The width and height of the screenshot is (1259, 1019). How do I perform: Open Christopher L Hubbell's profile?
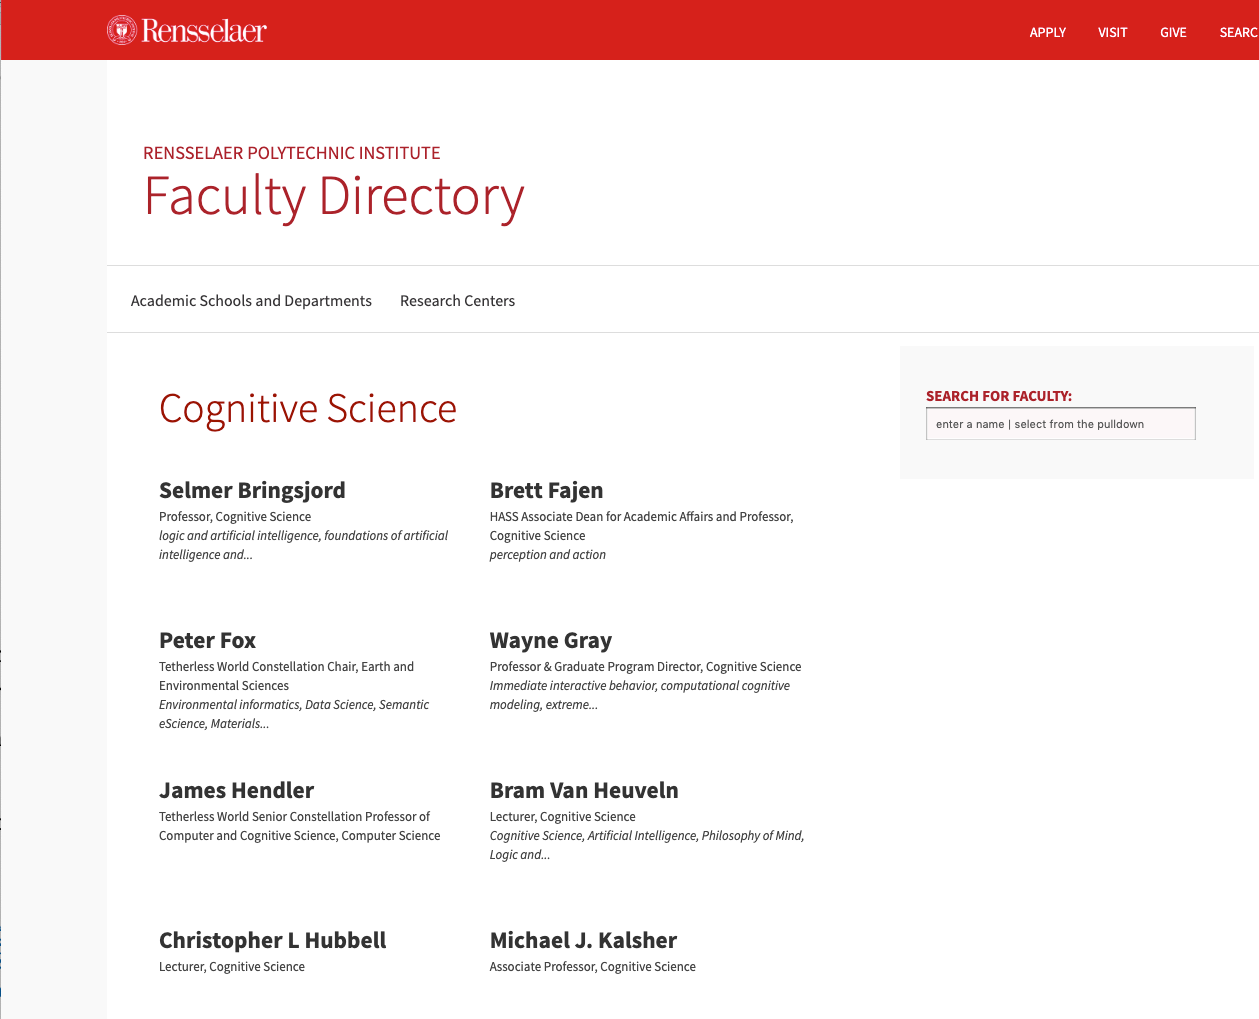pos(272,940)
